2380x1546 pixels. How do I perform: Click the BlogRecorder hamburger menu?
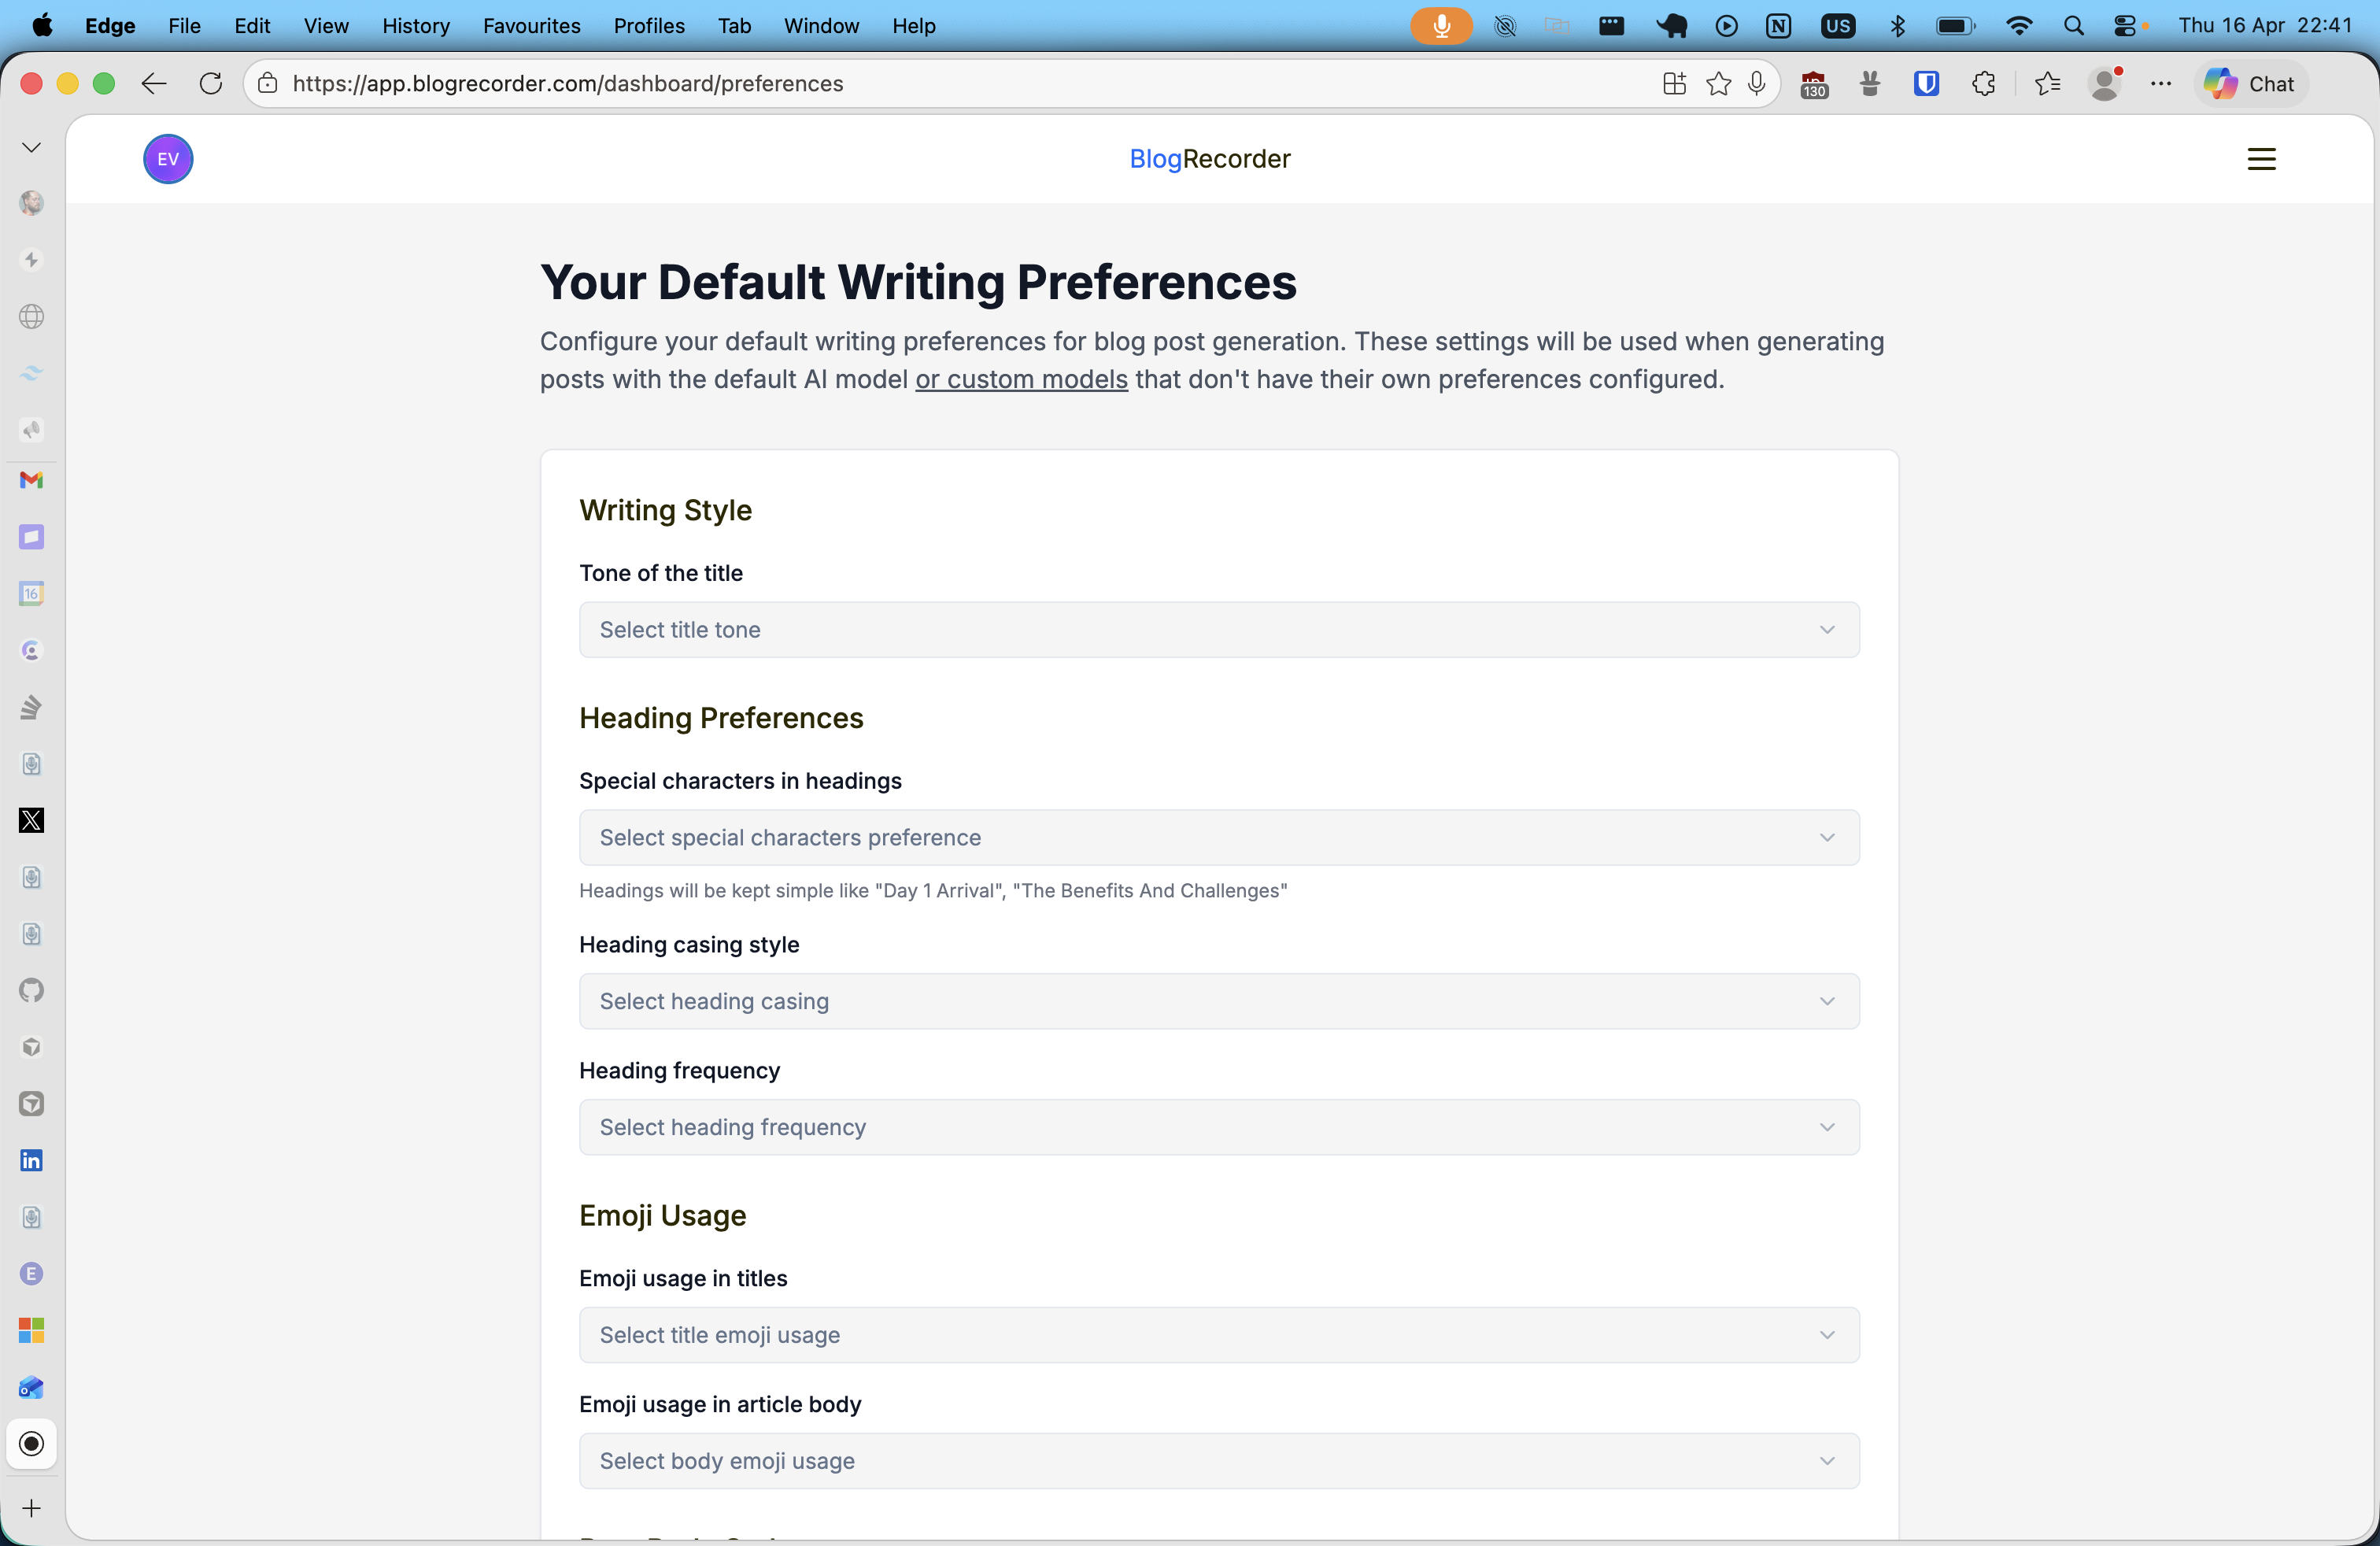[2262, 158]
